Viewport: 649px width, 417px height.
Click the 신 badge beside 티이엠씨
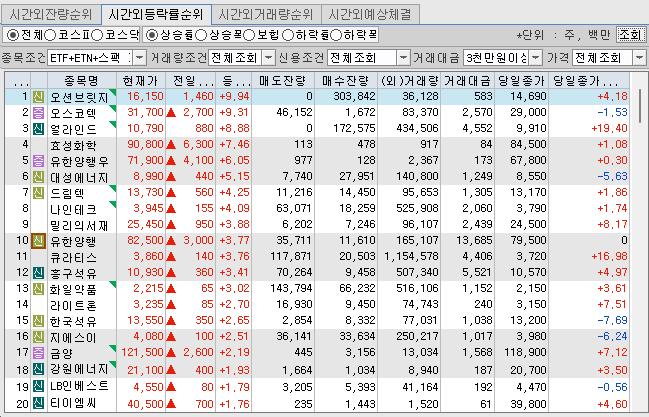tap(38, 403)
